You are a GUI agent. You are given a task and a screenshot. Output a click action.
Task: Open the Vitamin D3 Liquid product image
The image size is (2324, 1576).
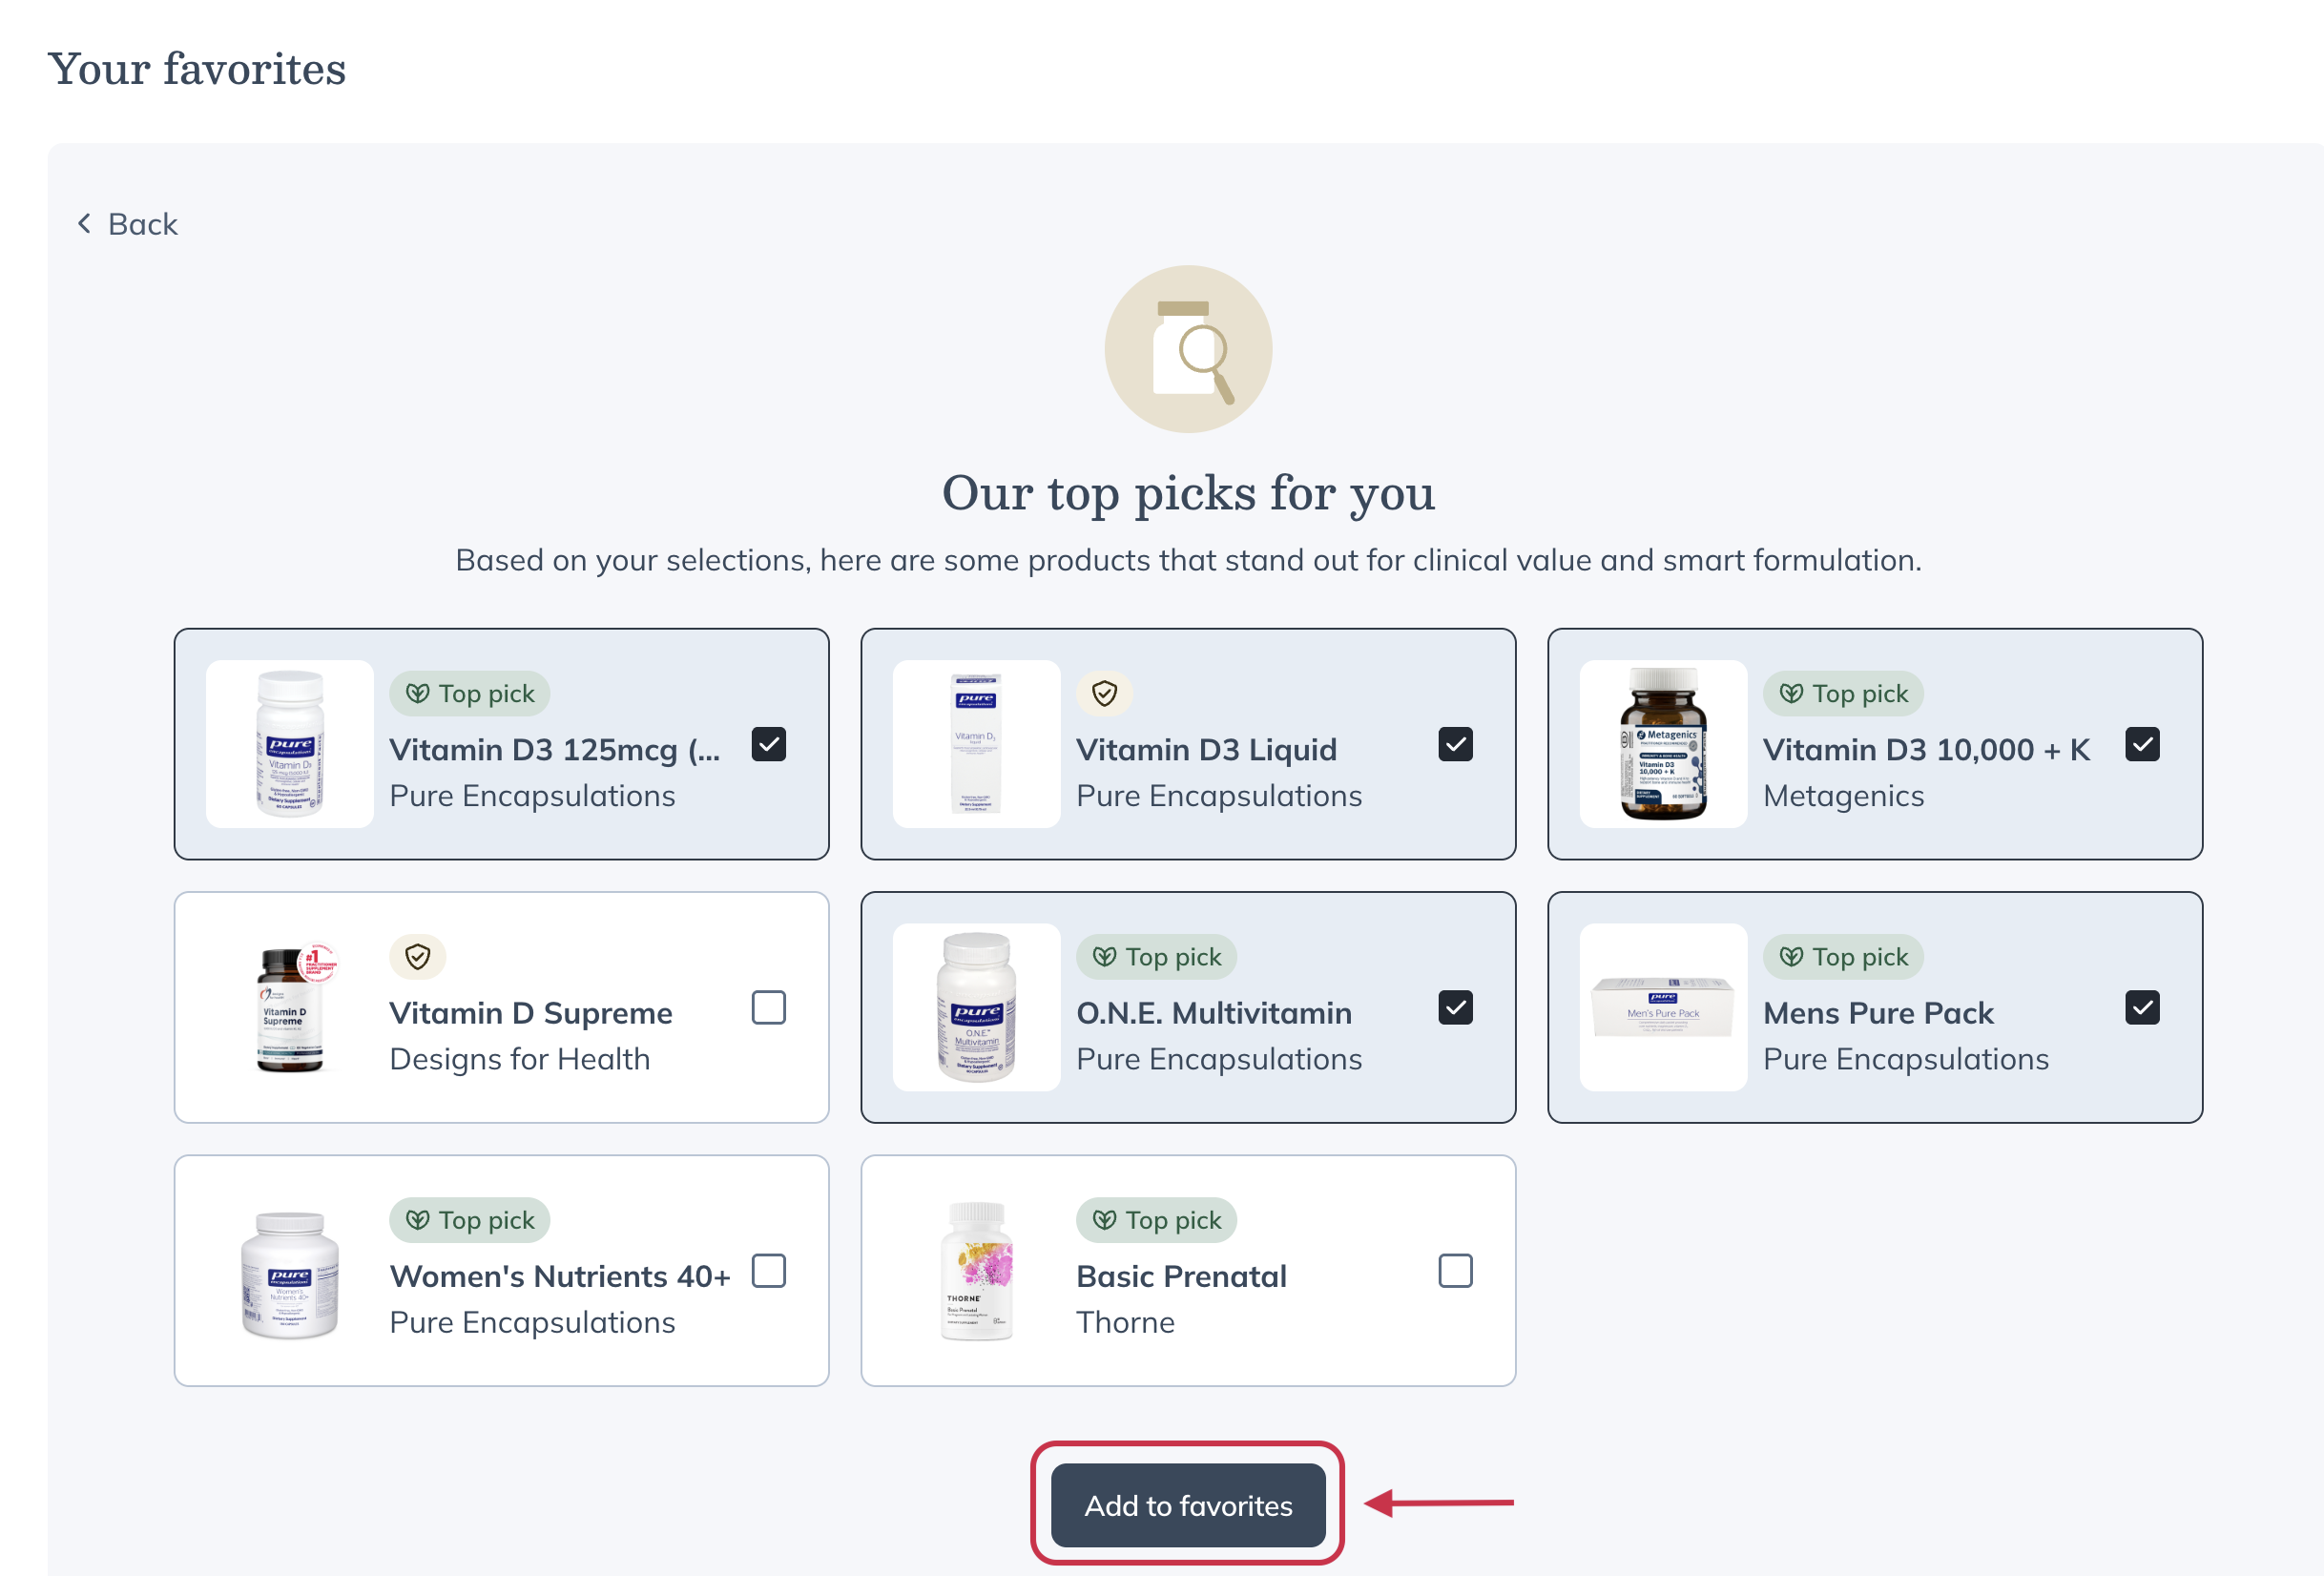pos(976,744)
